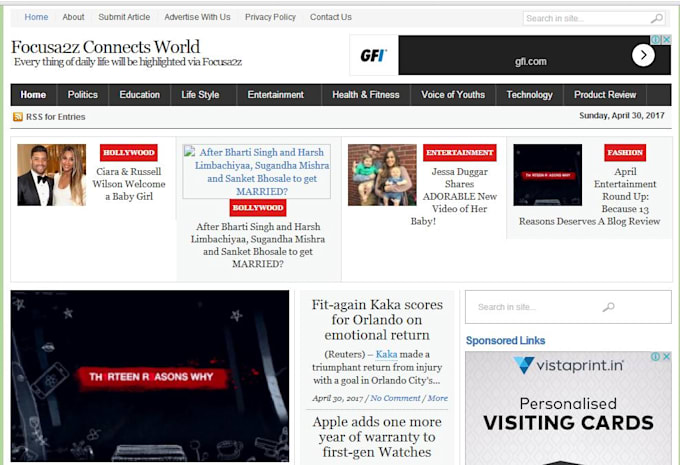
Task: Click the red HOLLYWOOD category tag
Action: click(129, 153)
